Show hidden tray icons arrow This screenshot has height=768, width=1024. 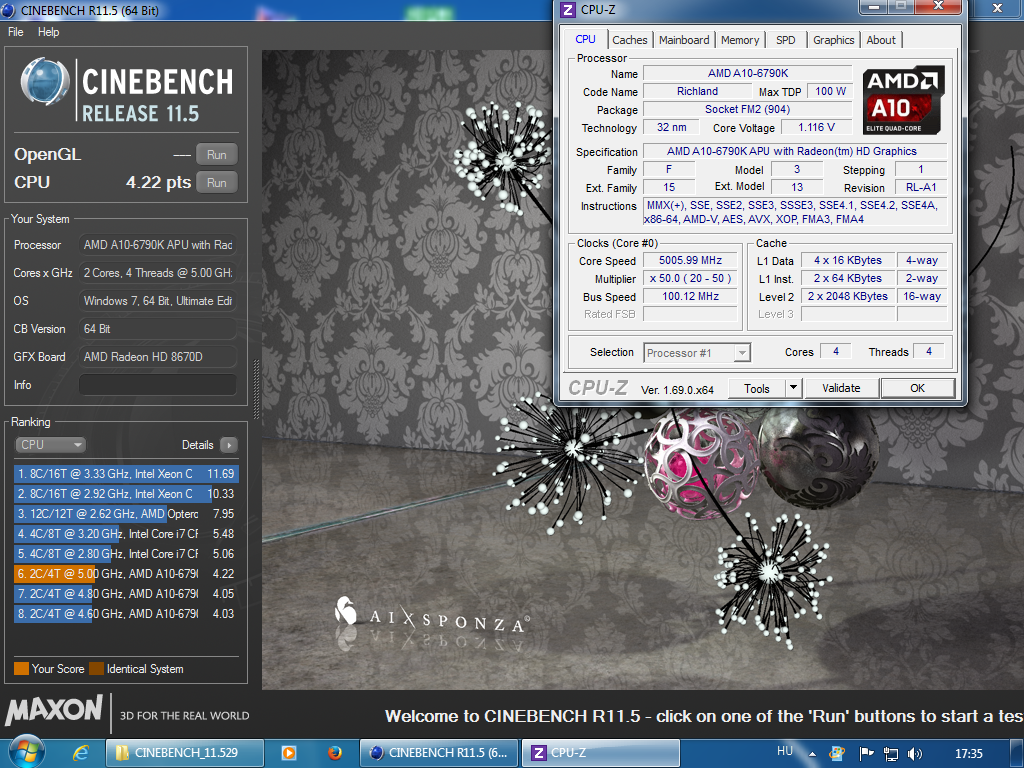click(x=812, y=754)
